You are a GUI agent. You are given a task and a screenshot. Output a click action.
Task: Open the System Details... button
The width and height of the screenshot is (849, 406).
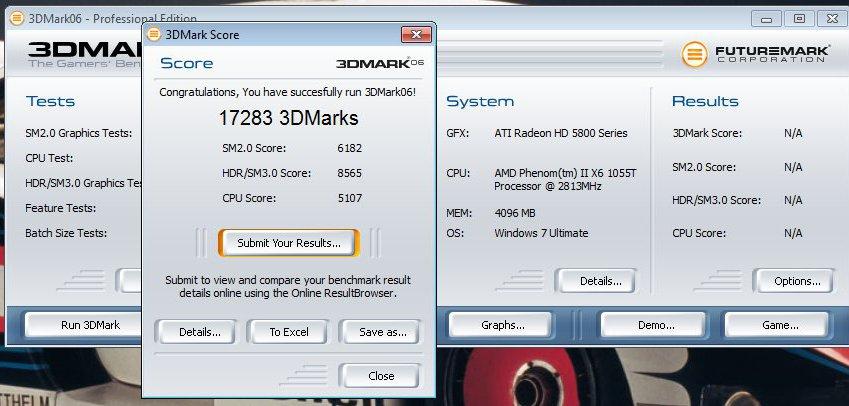[596, 281]
